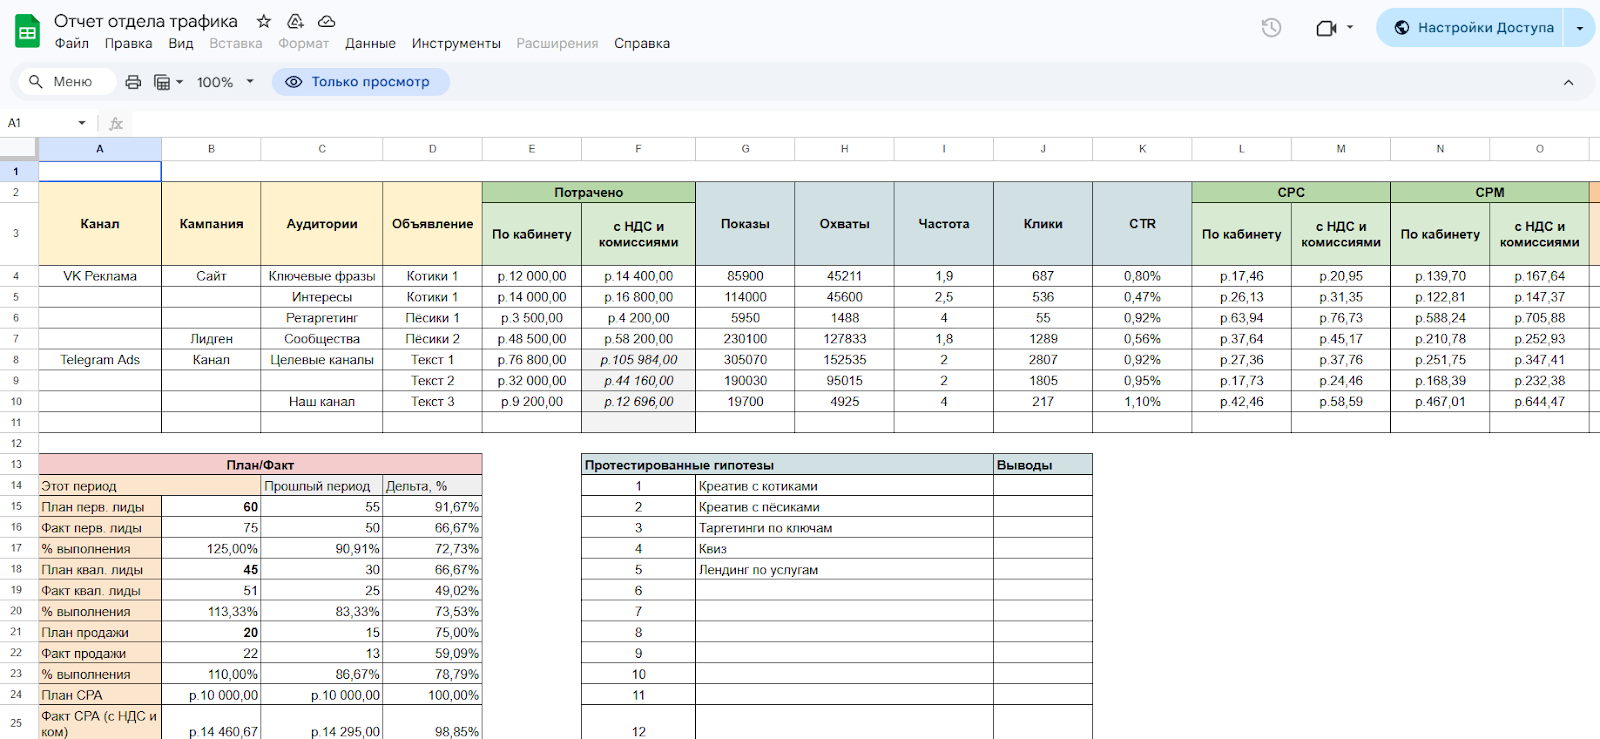The height and width of the screenshot is (739, 1600).
Task: Click the filter views table icon
Action: click(162, 82)
